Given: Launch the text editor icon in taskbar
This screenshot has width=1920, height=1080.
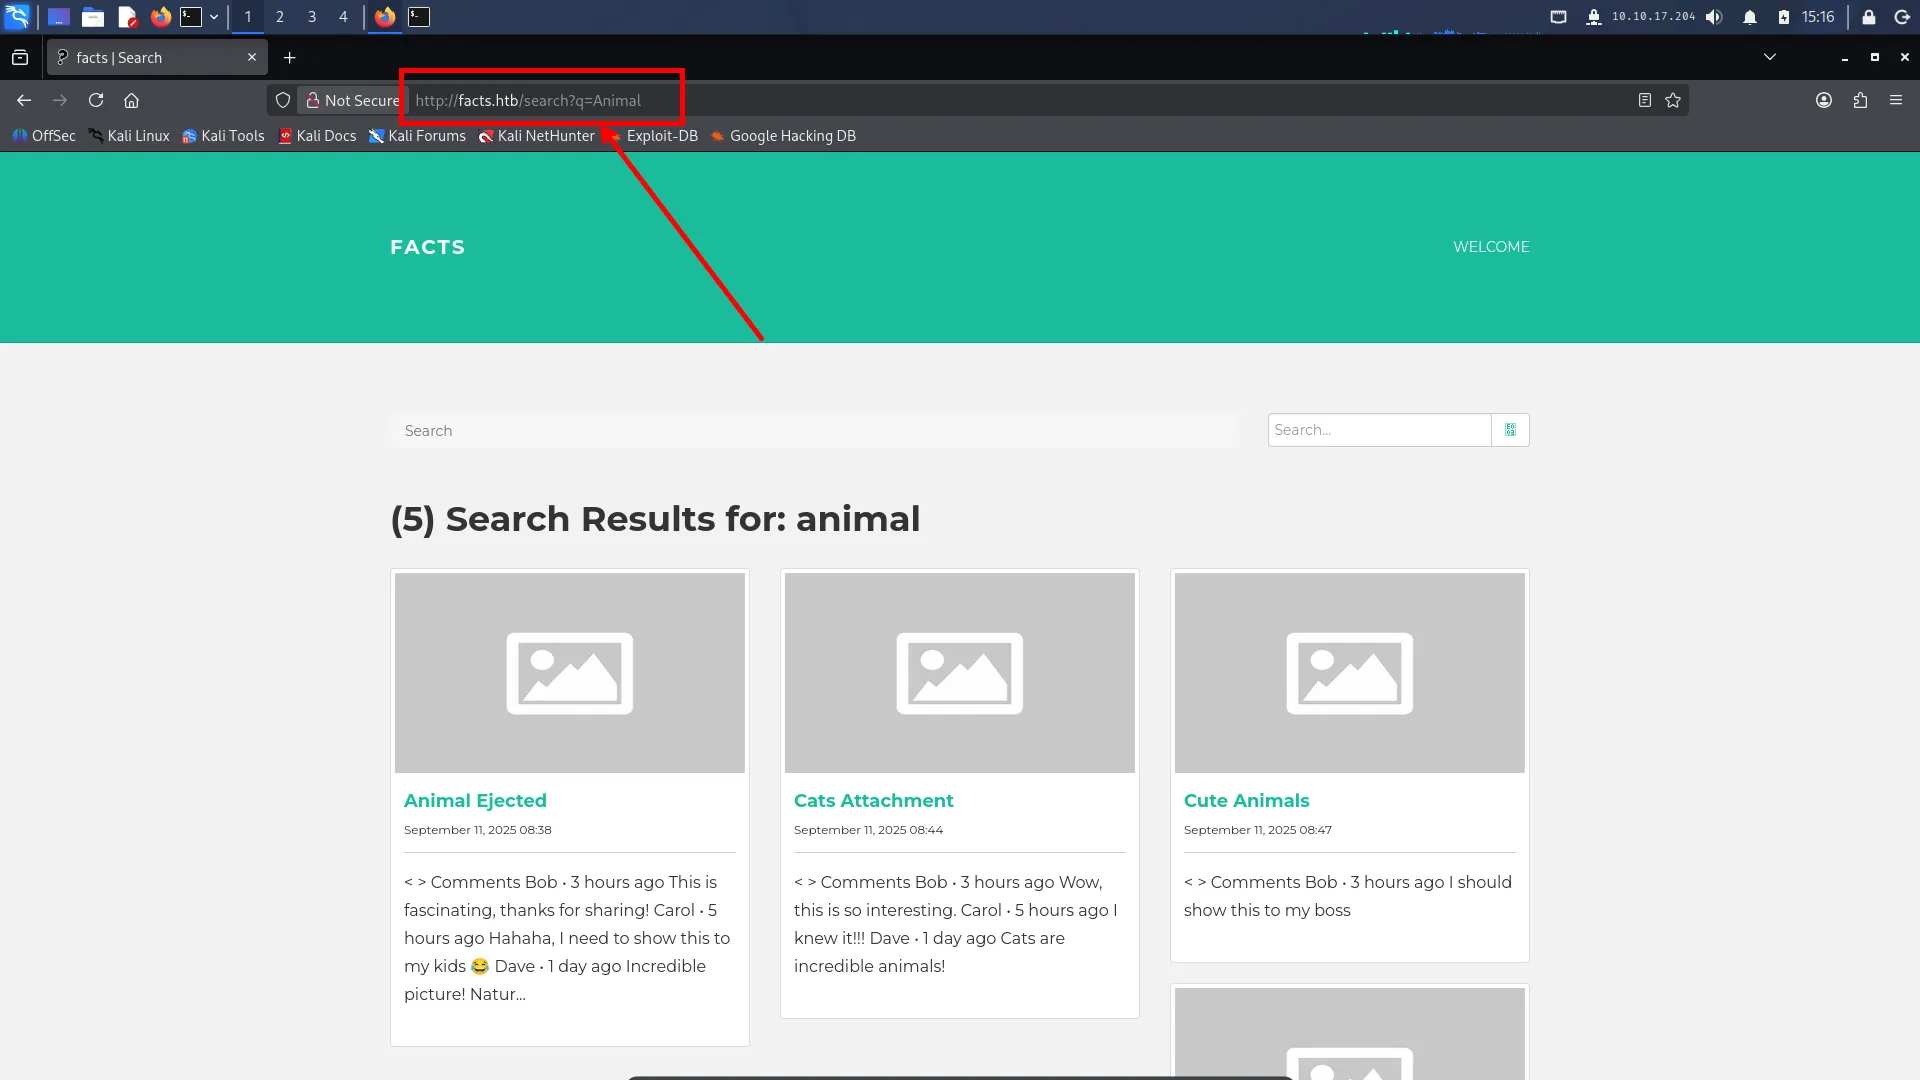Looking at the screenshot, I should [x=127, y=17].
